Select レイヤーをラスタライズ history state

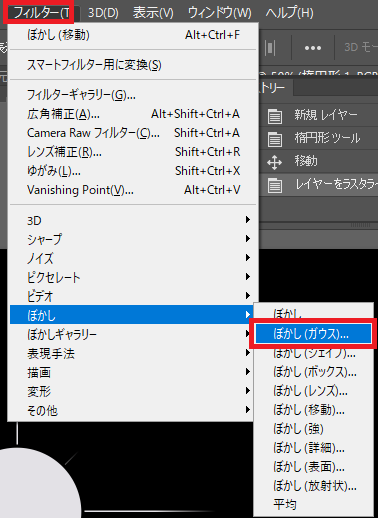(x=319, y=185)
